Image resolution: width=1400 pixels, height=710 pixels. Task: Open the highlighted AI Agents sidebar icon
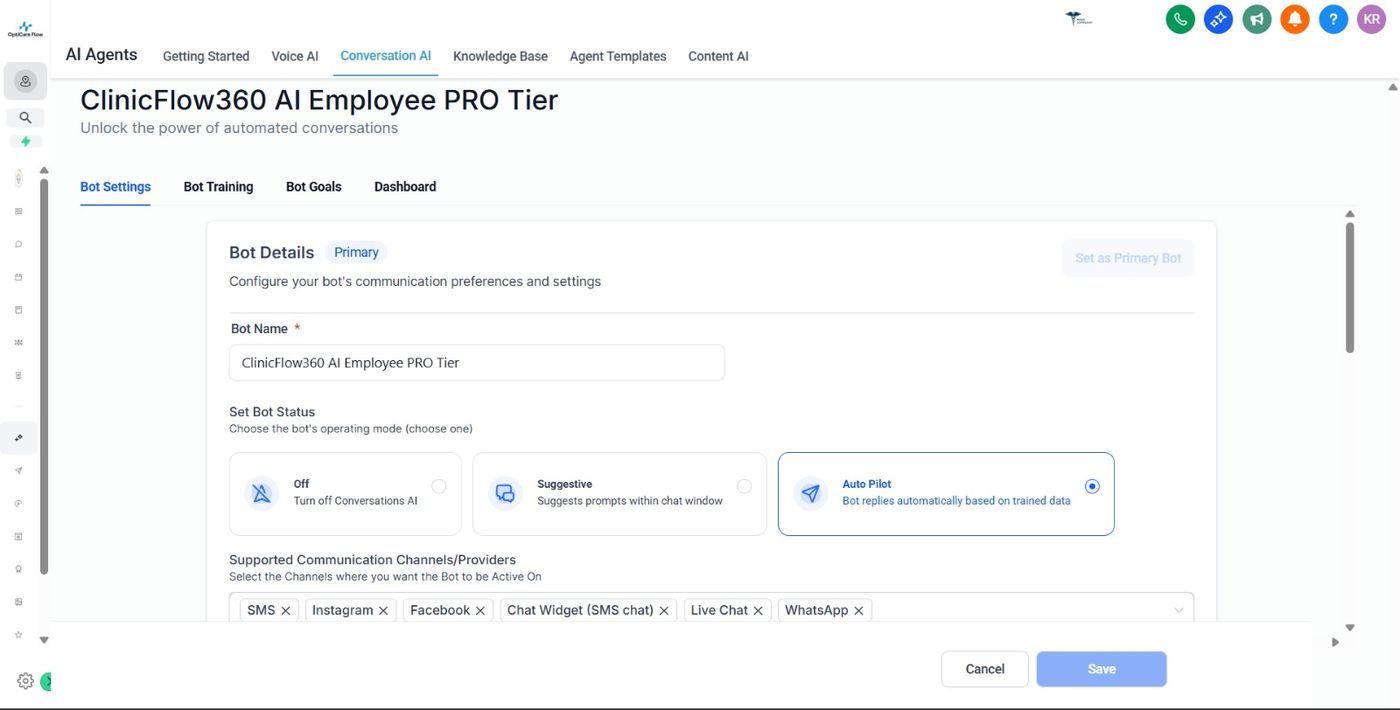click(x=19, y=438)
